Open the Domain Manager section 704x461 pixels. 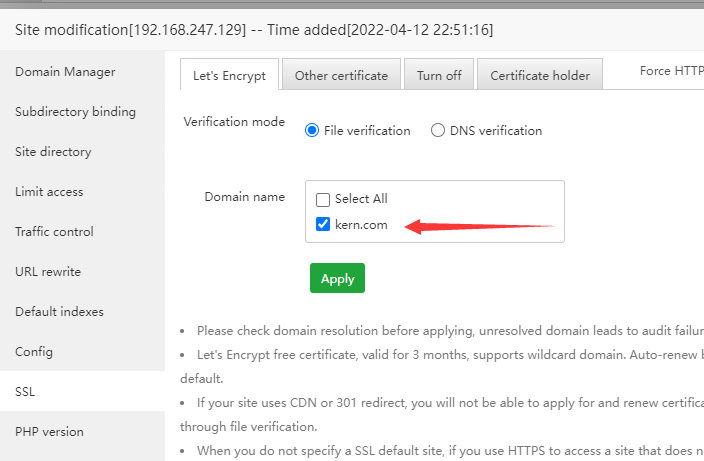point(65,72)
